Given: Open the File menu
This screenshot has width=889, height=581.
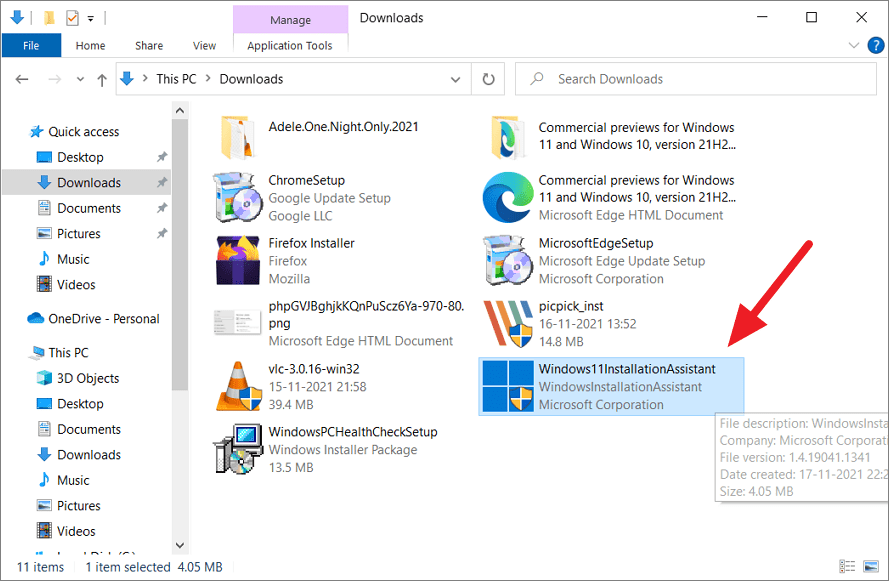Looking at the screenshot, I should click(x=31, y=45).
